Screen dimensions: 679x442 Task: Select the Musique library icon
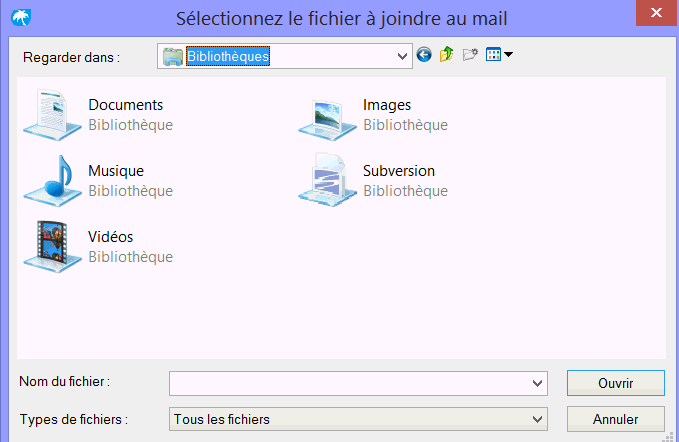click(x=52, y=181)
